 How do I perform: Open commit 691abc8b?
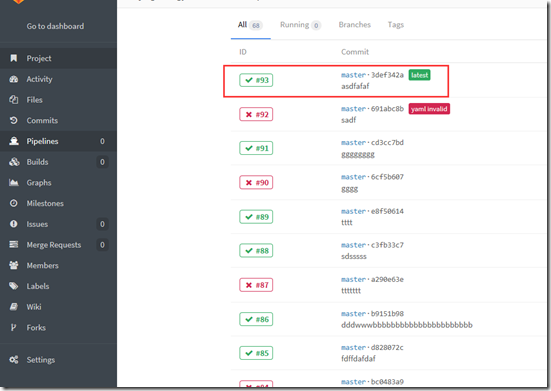387,109
